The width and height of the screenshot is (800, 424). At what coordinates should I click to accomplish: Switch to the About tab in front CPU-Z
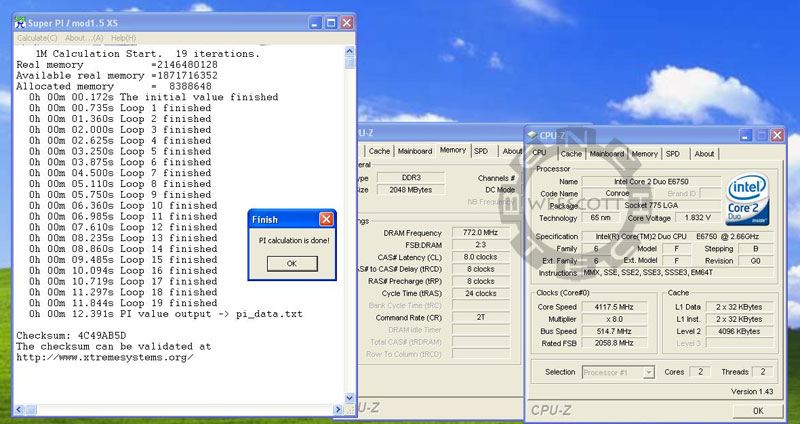[x=704, y=154]
